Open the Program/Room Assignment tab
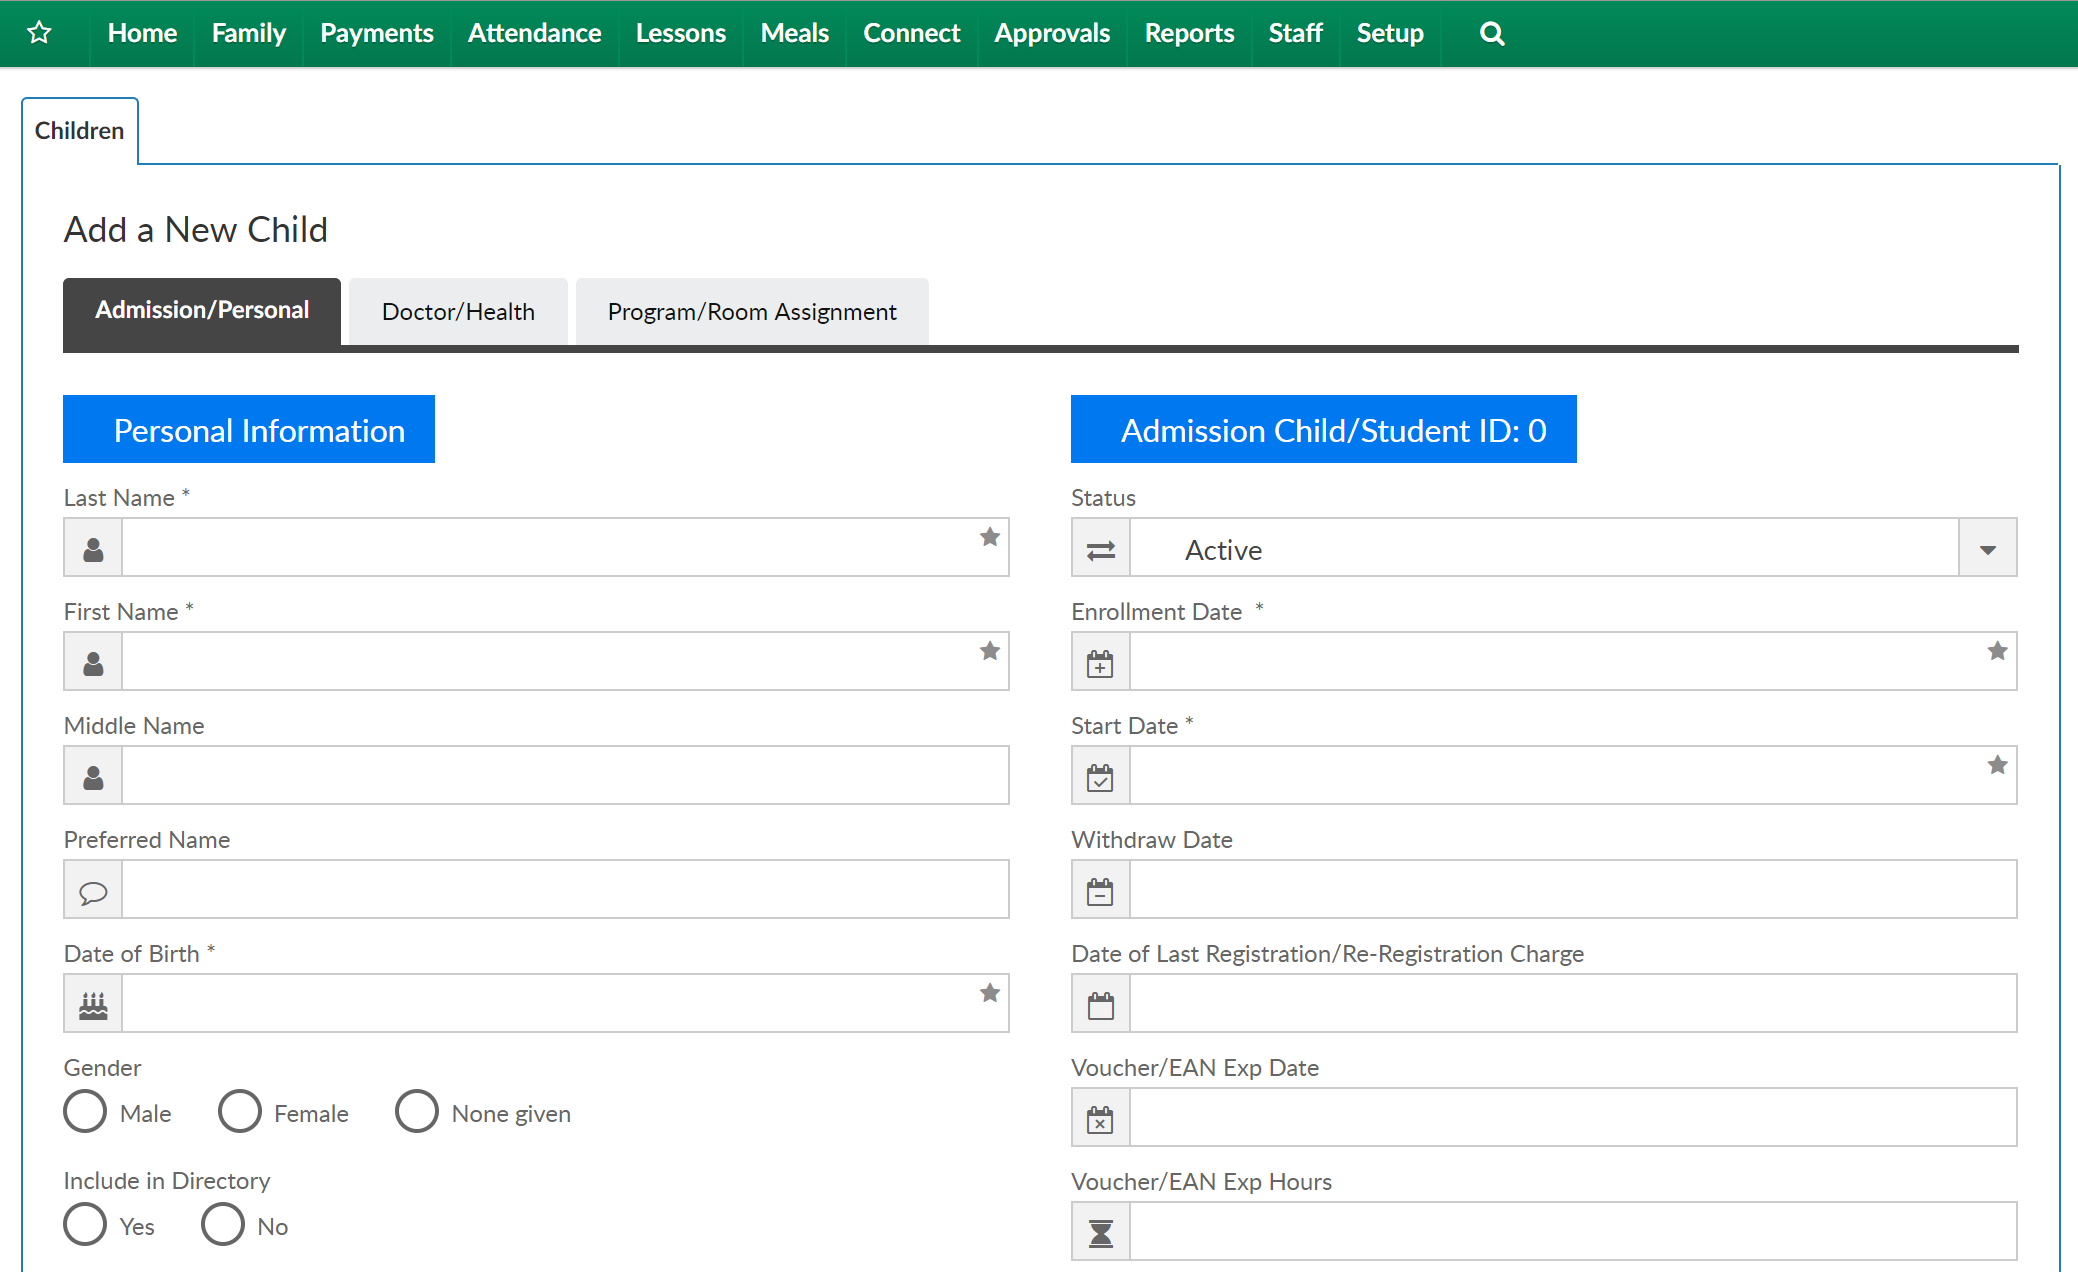 pyautogui.click(x=752, y=312)
